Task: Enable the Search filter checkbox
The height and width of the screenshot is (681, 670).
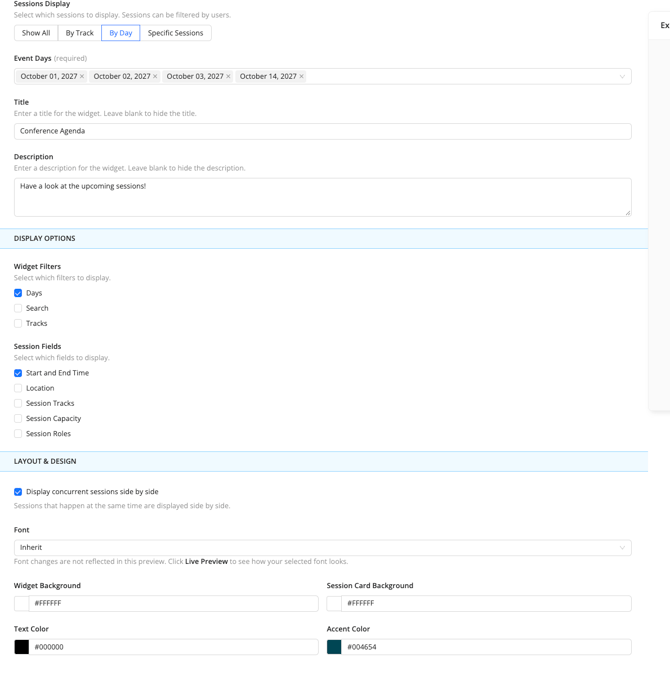Action: [x=18, y=308]
